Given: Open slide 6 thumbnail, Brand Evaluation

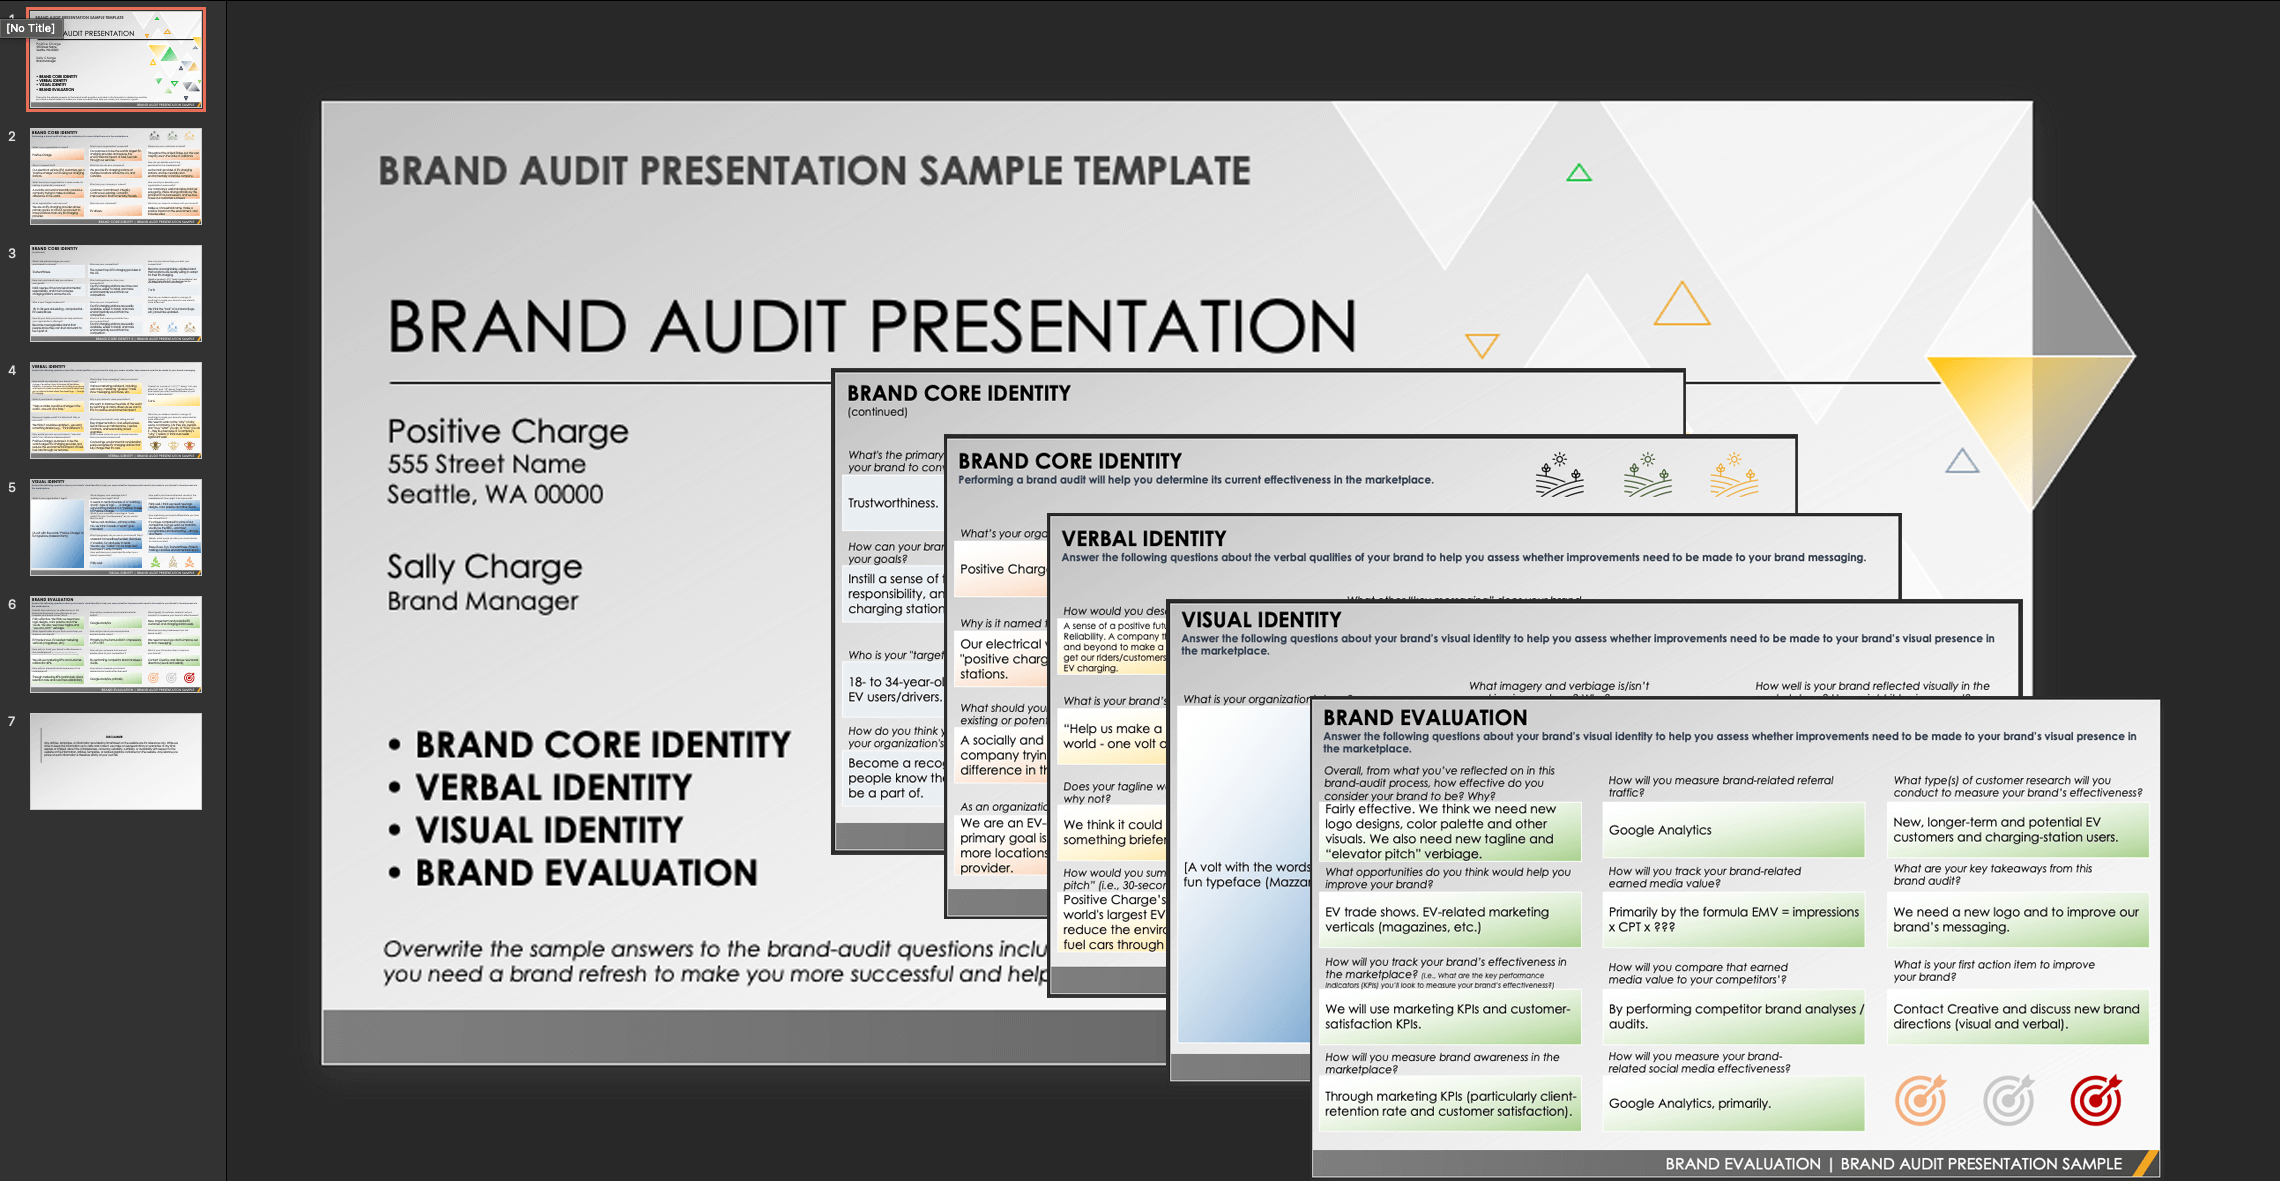Looking at the screenshot, I should 116,644.
